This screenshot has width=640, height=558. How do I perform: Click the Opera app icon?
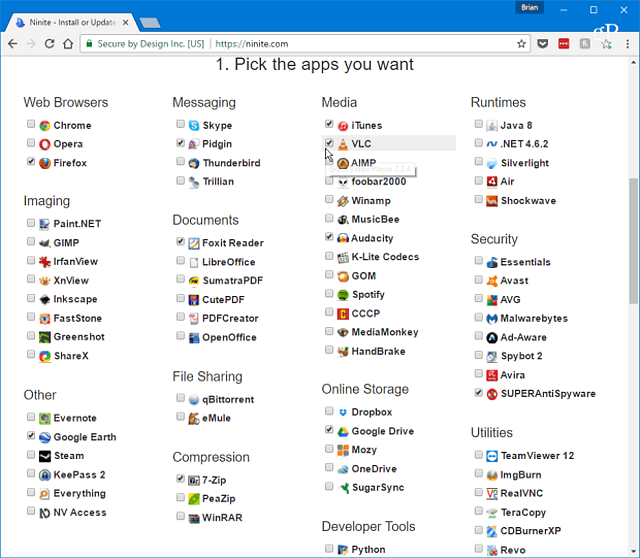click(x=44, y=144)
